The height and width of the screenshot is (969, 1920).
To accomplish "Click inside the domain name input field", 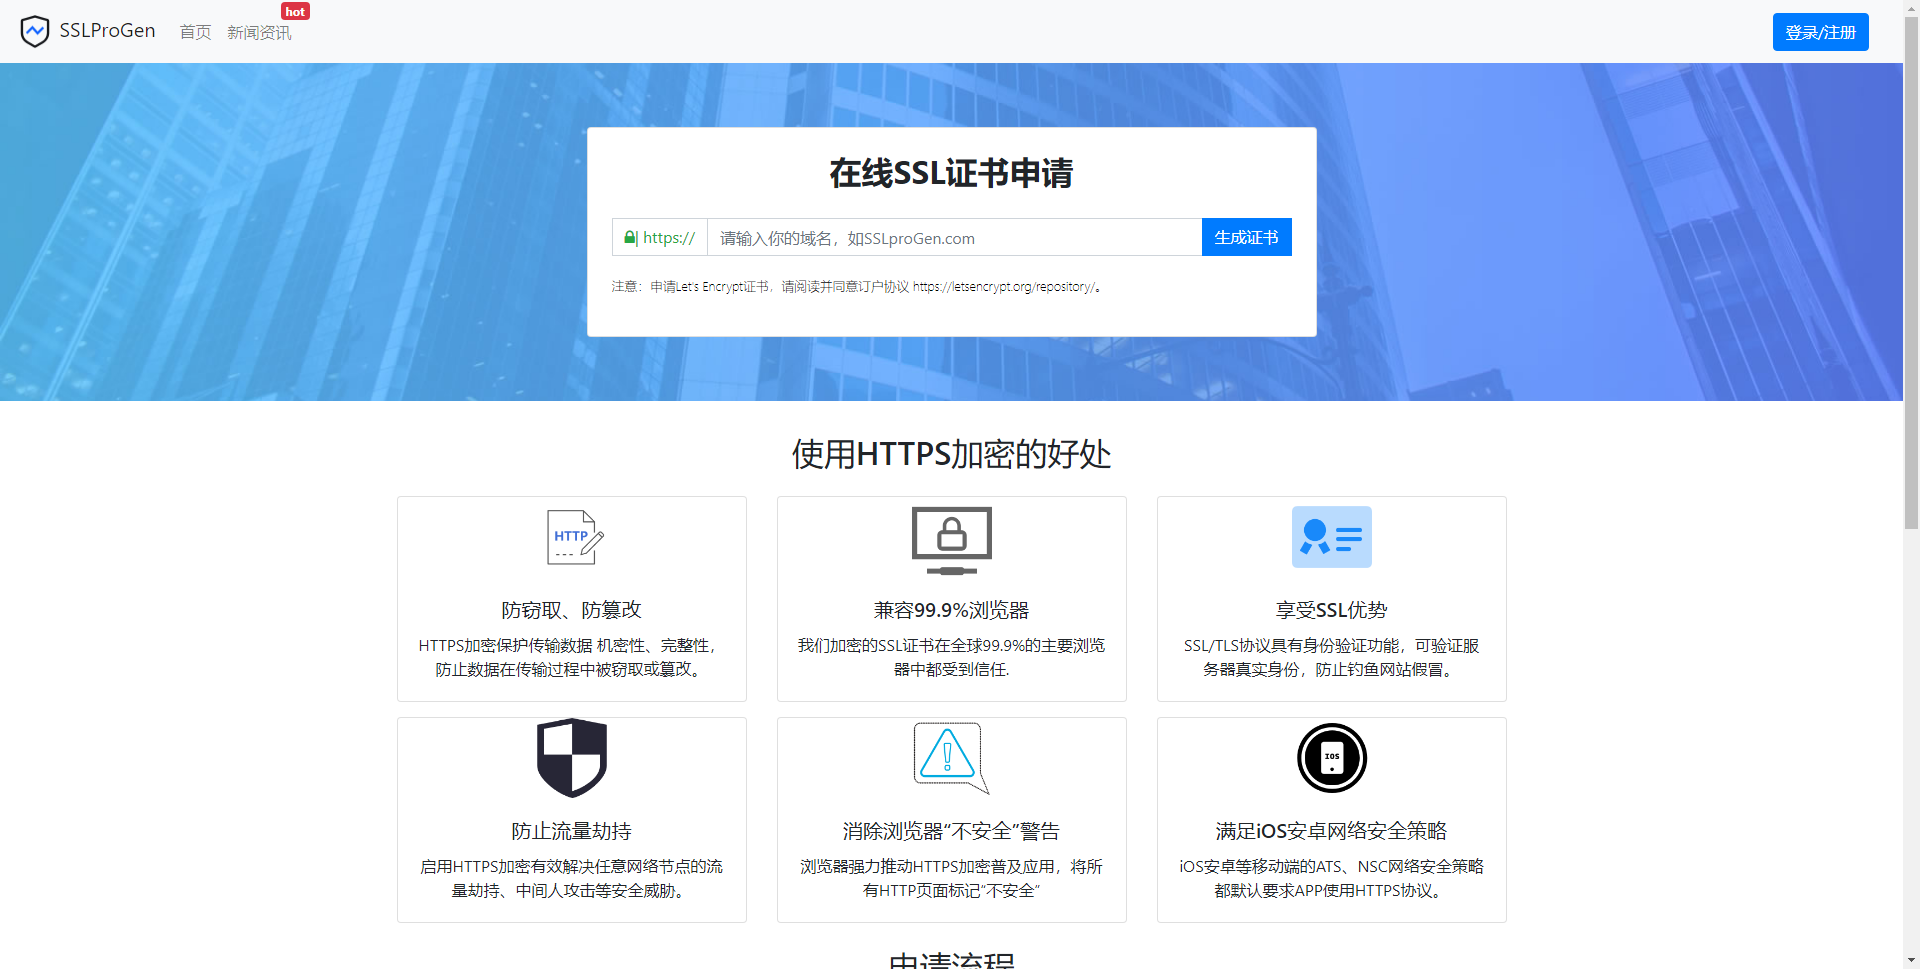I will [x=950, y=237].
